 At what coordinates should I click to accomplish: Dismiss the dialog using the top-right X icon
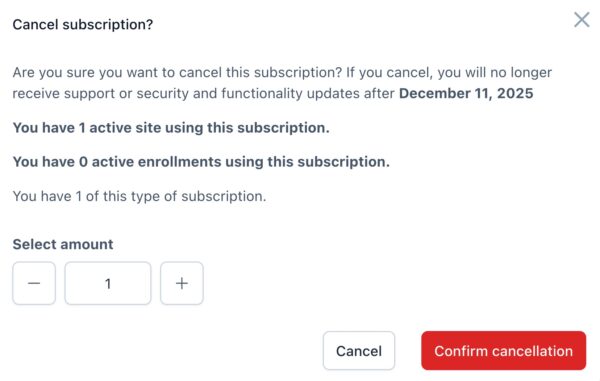pos(582,20)
